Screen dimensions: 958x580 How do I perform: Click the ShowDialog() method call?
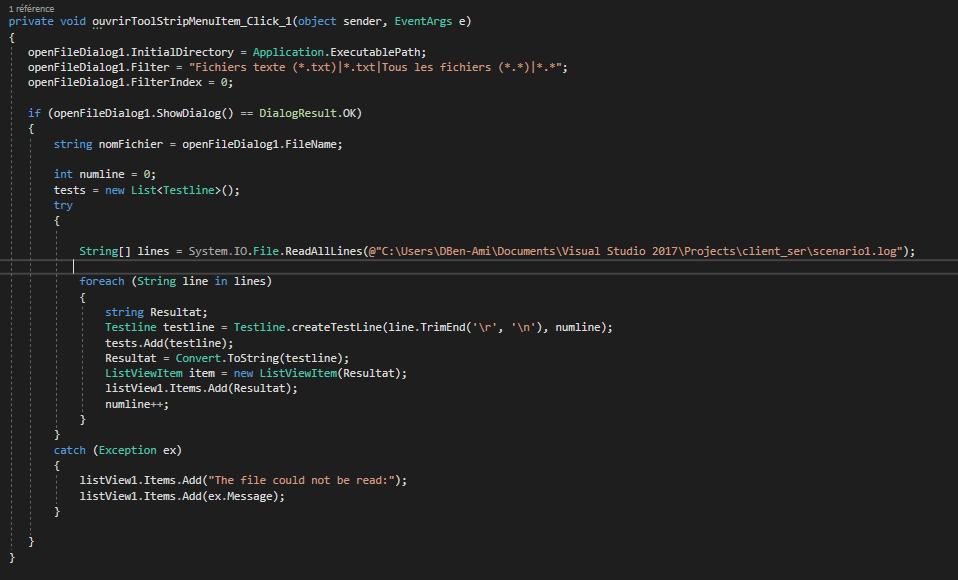[x=195, y=113]
